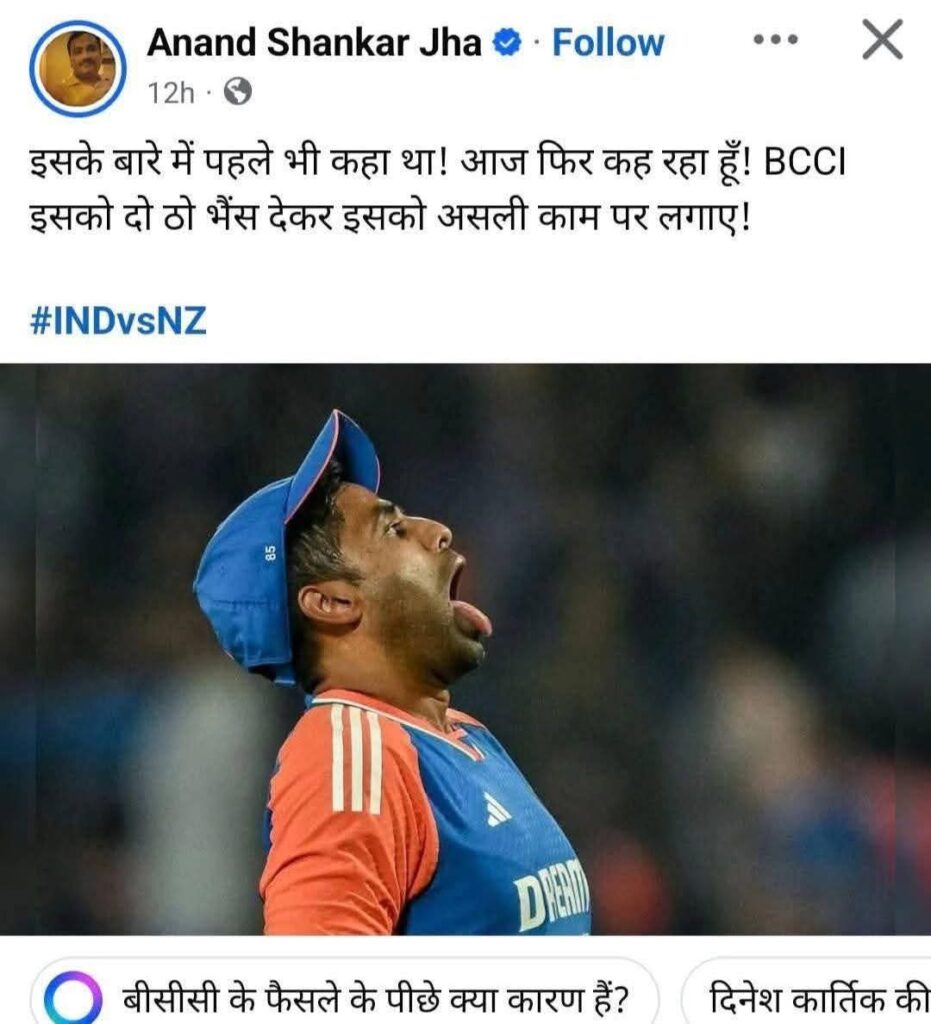Open Anand Shankar Jha's profile name
This screenshot has height=1024, width=931.
click(x=314, y=43)
